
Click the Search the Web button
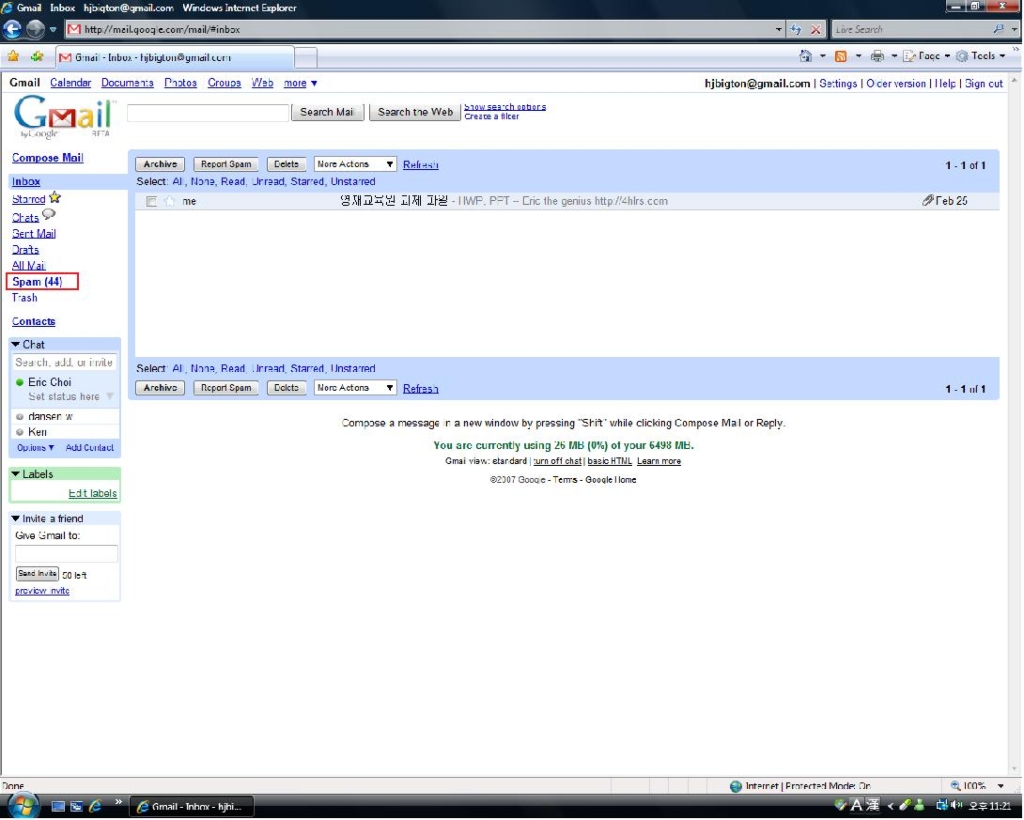coord(415,112)
